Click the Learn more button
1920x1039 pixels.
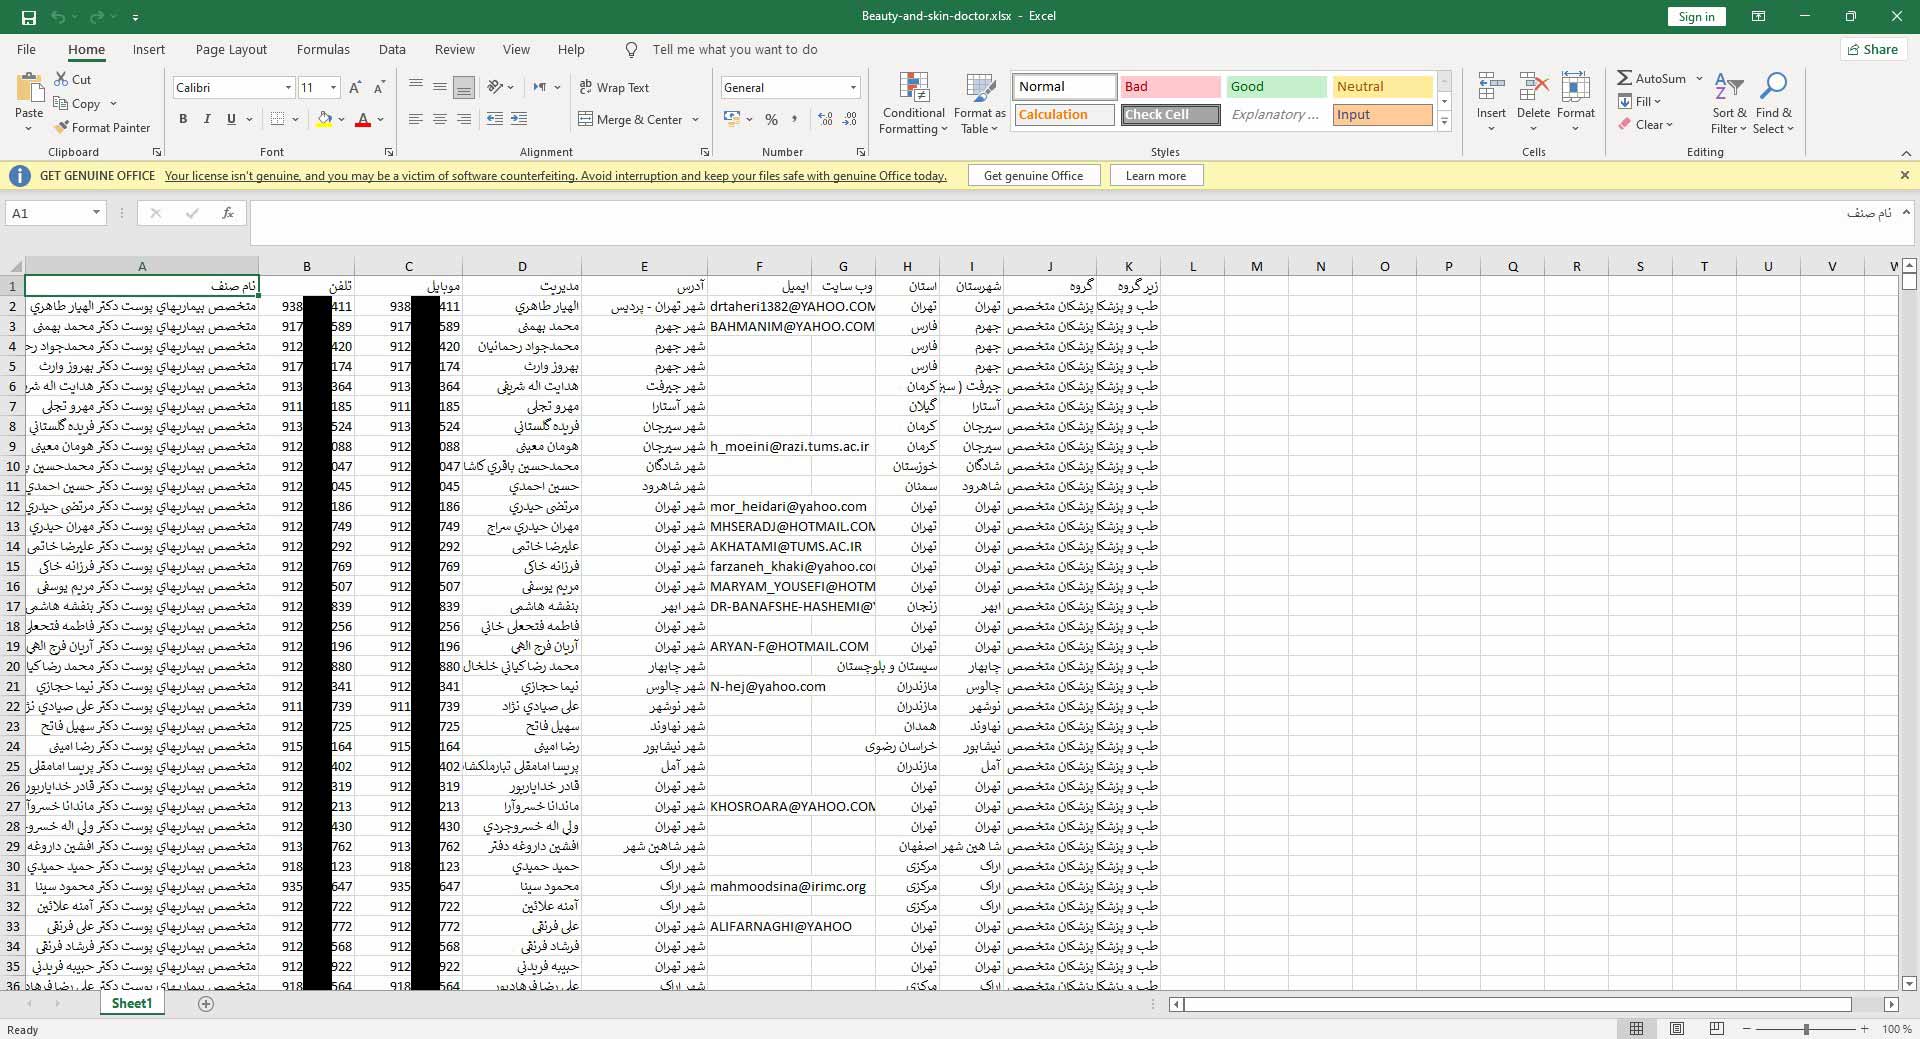pos(1155,176)
